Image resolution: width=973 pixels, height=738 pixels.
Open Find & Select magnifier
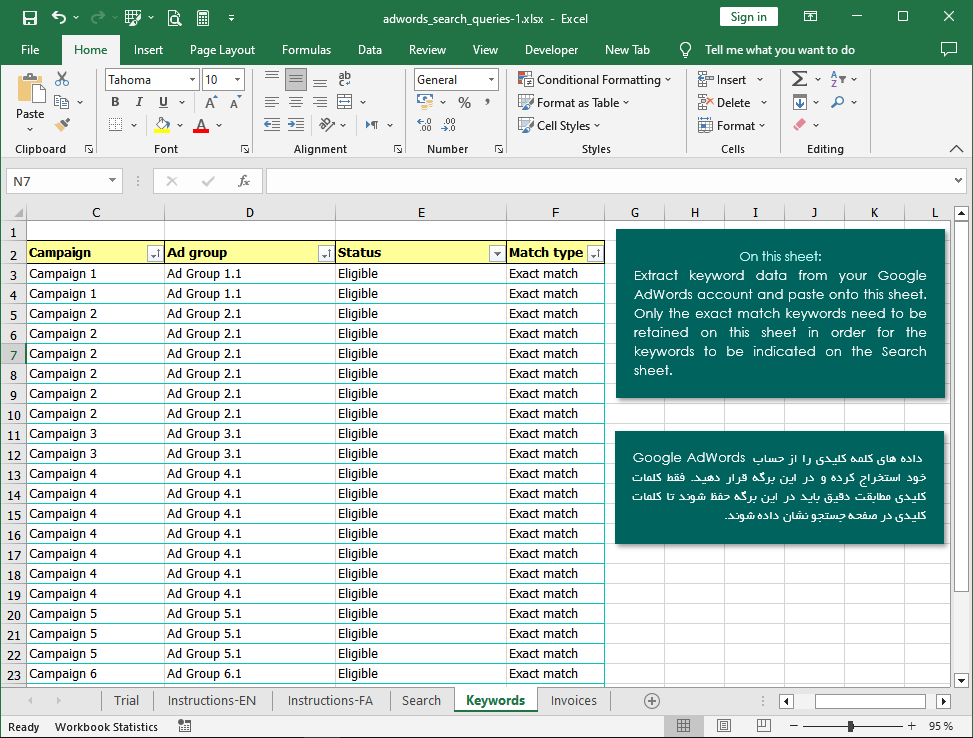(x=838, y=102)
